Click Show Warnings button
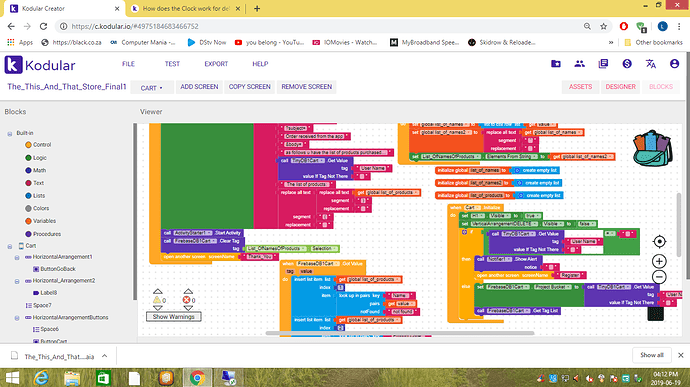The width and height of the screenshot is (690, 387). [x=173, y=317]
